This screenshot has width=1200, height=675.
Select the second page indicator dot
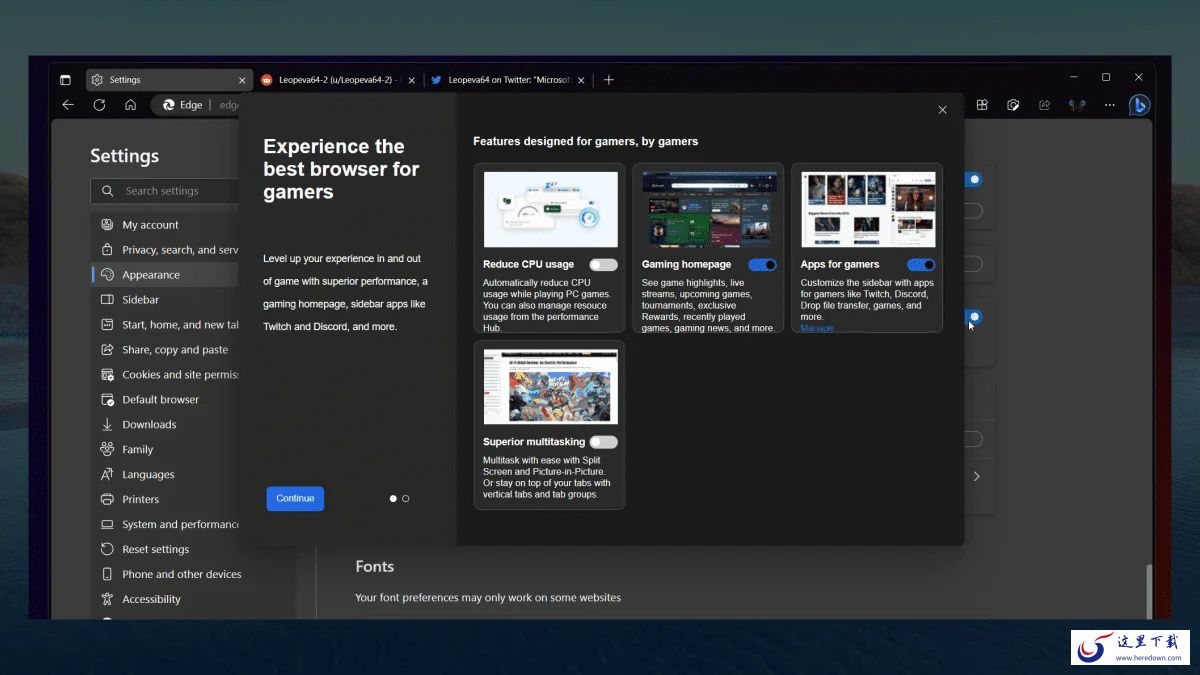tap(405, 498)
